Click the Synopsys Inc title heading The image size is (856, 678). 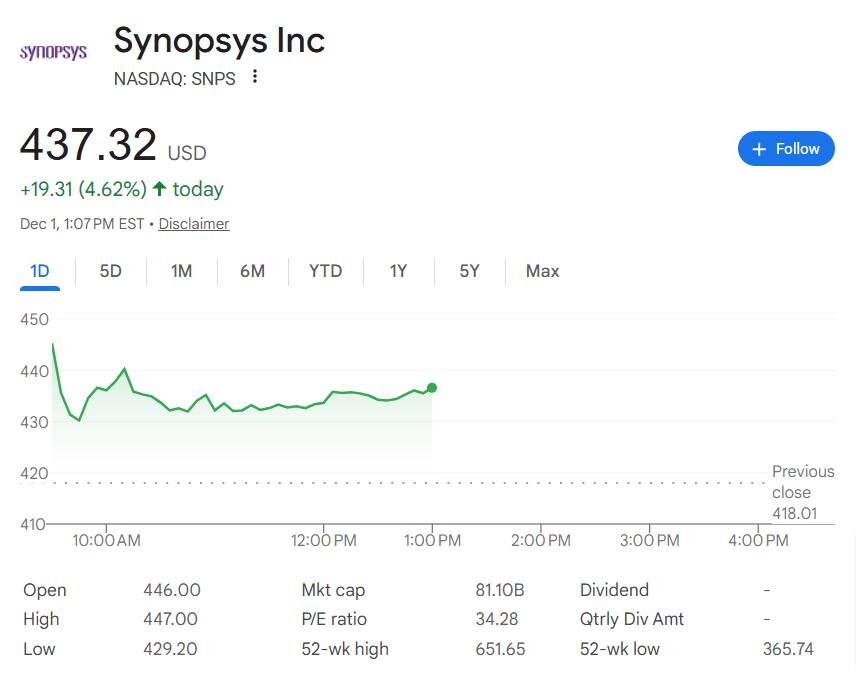click(219, 41)
